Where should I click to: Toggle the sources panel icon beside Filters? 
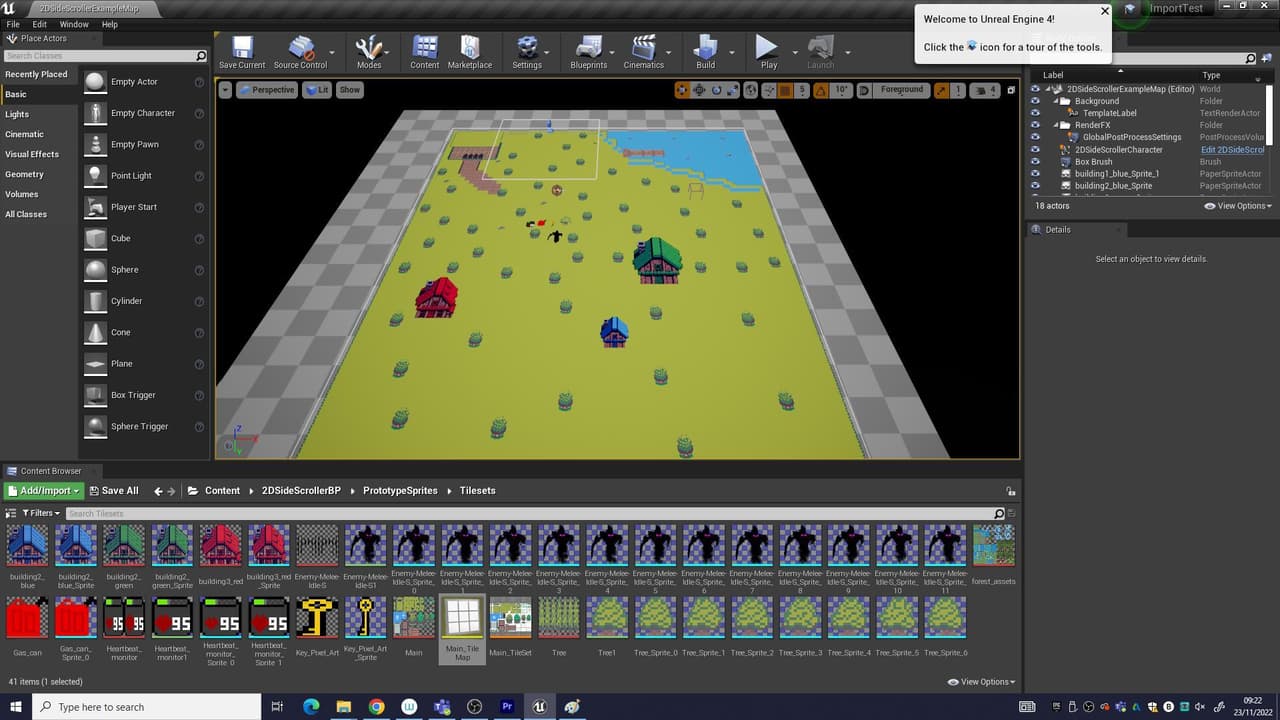click(13, 513)
